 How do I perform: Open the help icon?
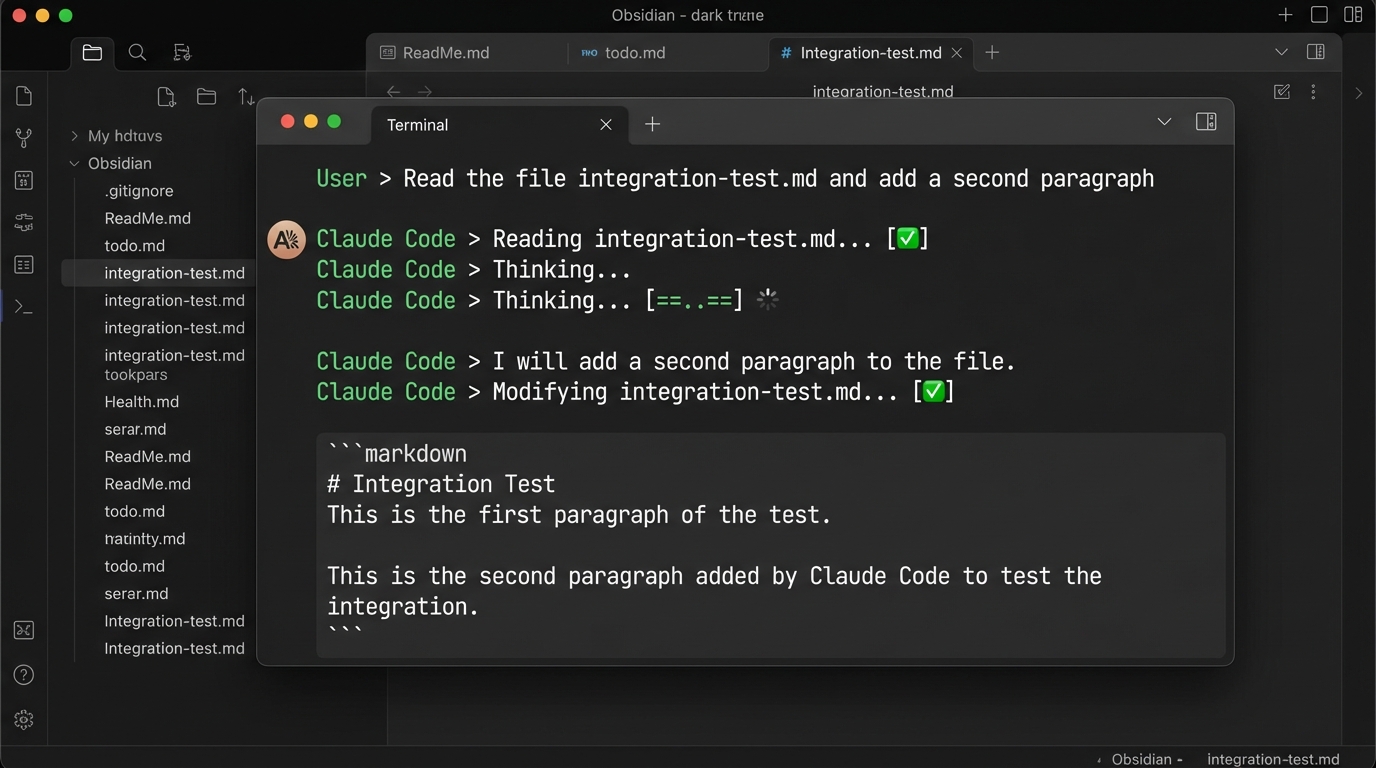tap(24, 675)
